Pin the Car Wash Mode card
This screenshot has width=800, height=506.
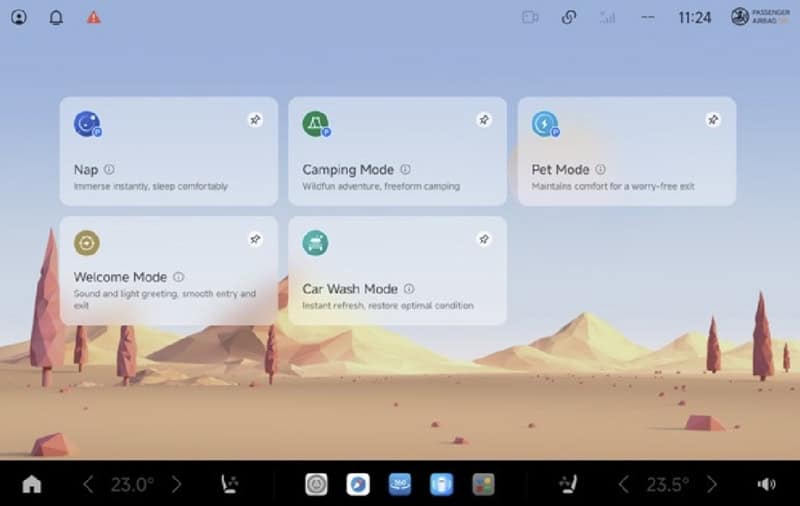pyautogui.click(x=484, y=240)
